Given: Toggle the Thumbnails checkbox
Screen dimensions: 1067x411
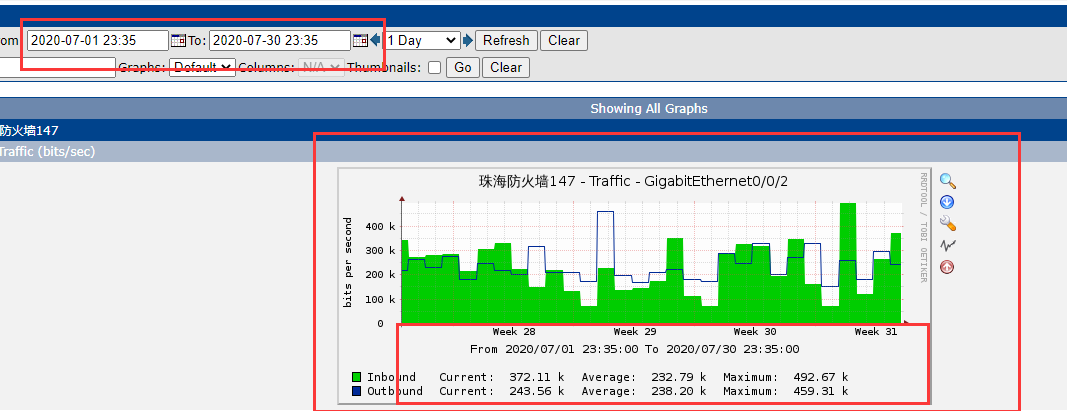Looking at the screenshot, I should coord(434,67).
